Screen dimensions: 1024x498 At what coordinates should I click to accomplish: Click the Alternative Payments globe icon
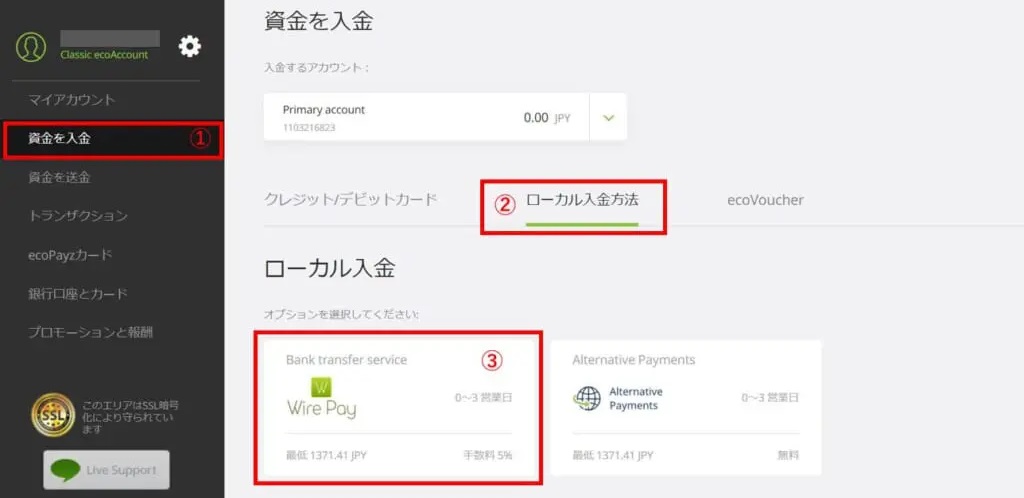587,398
